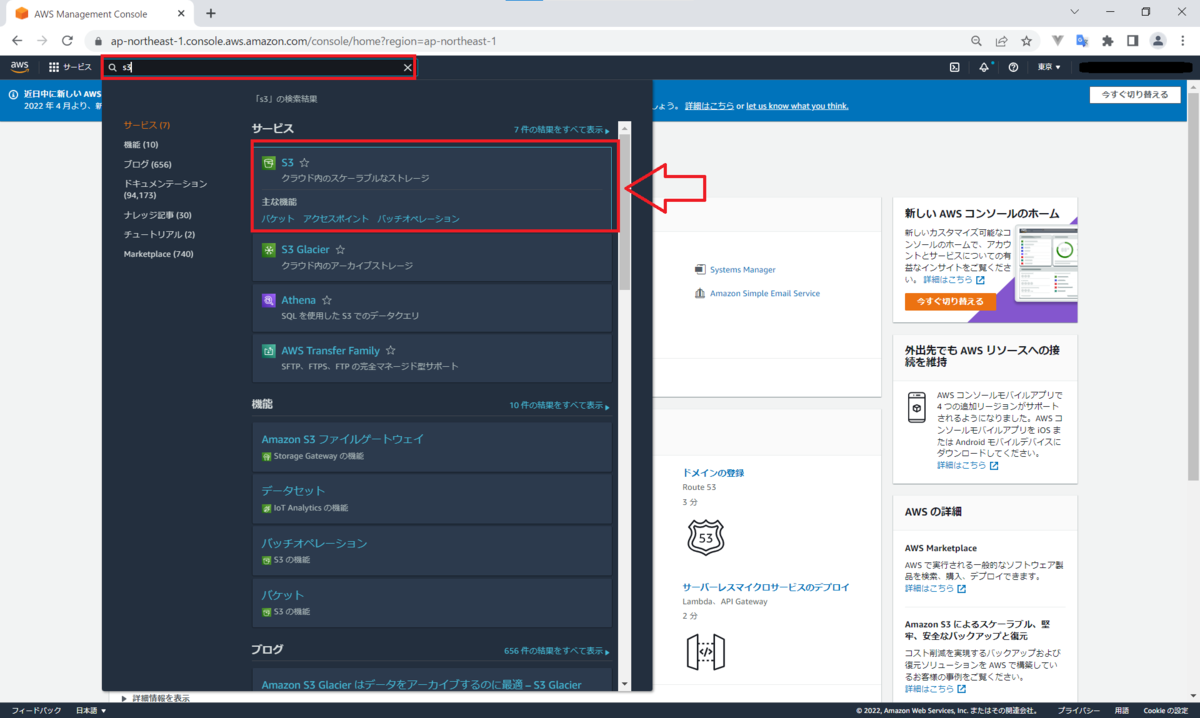Bookmark this page with the star icon
The height and width of the screenshot is (718, 1200).
tap(1026, 41)
